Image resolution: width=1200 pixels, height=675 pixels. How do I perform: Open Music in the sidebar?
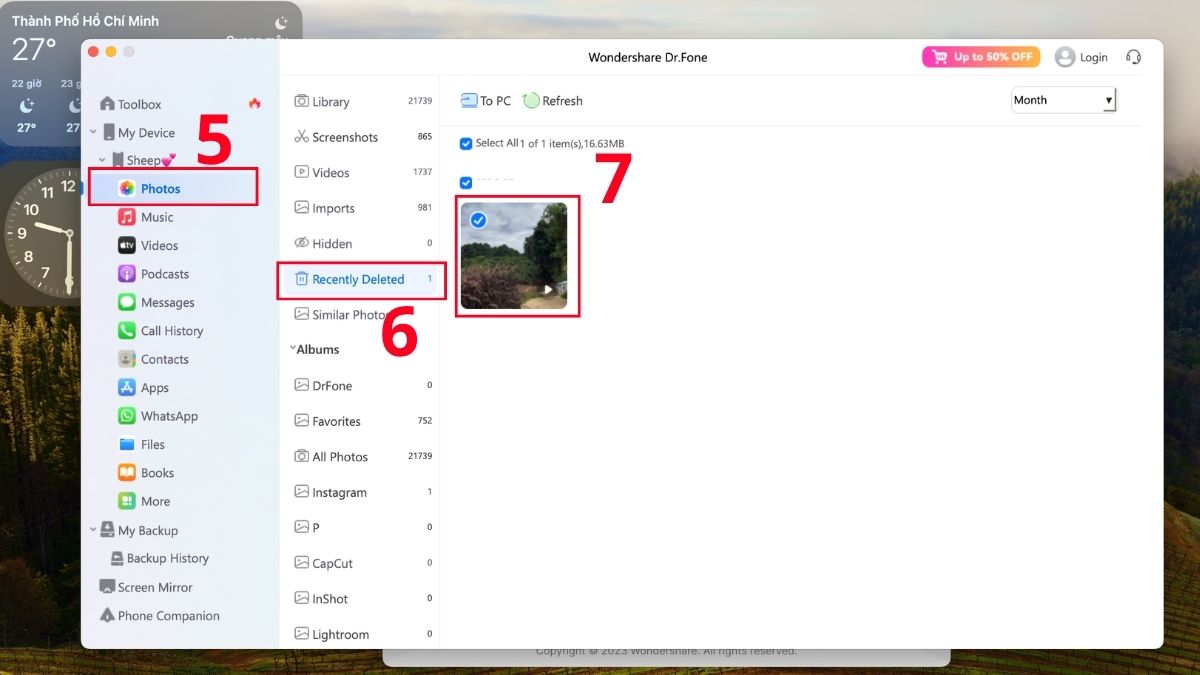click(145, 217)
